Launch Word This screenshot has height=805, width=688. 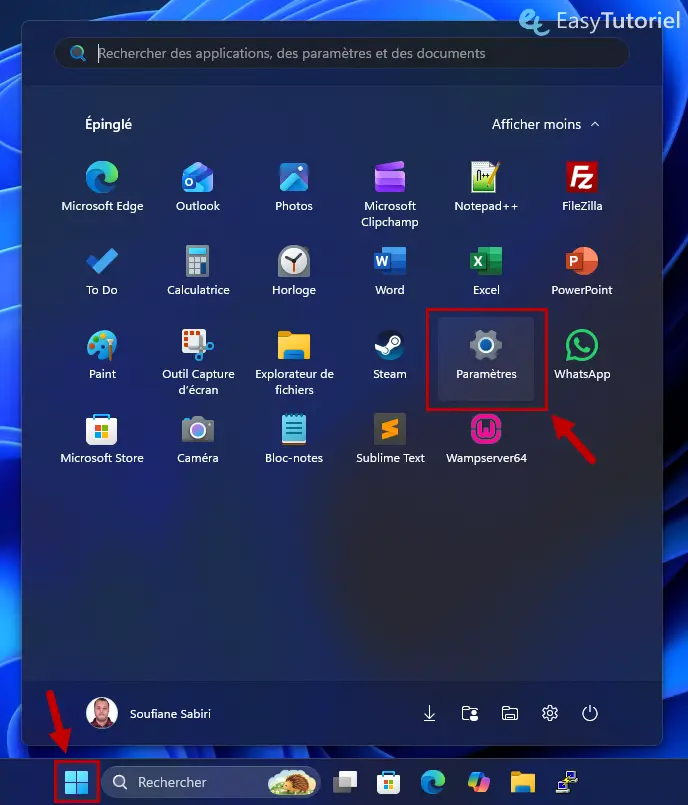pos(390,271)
